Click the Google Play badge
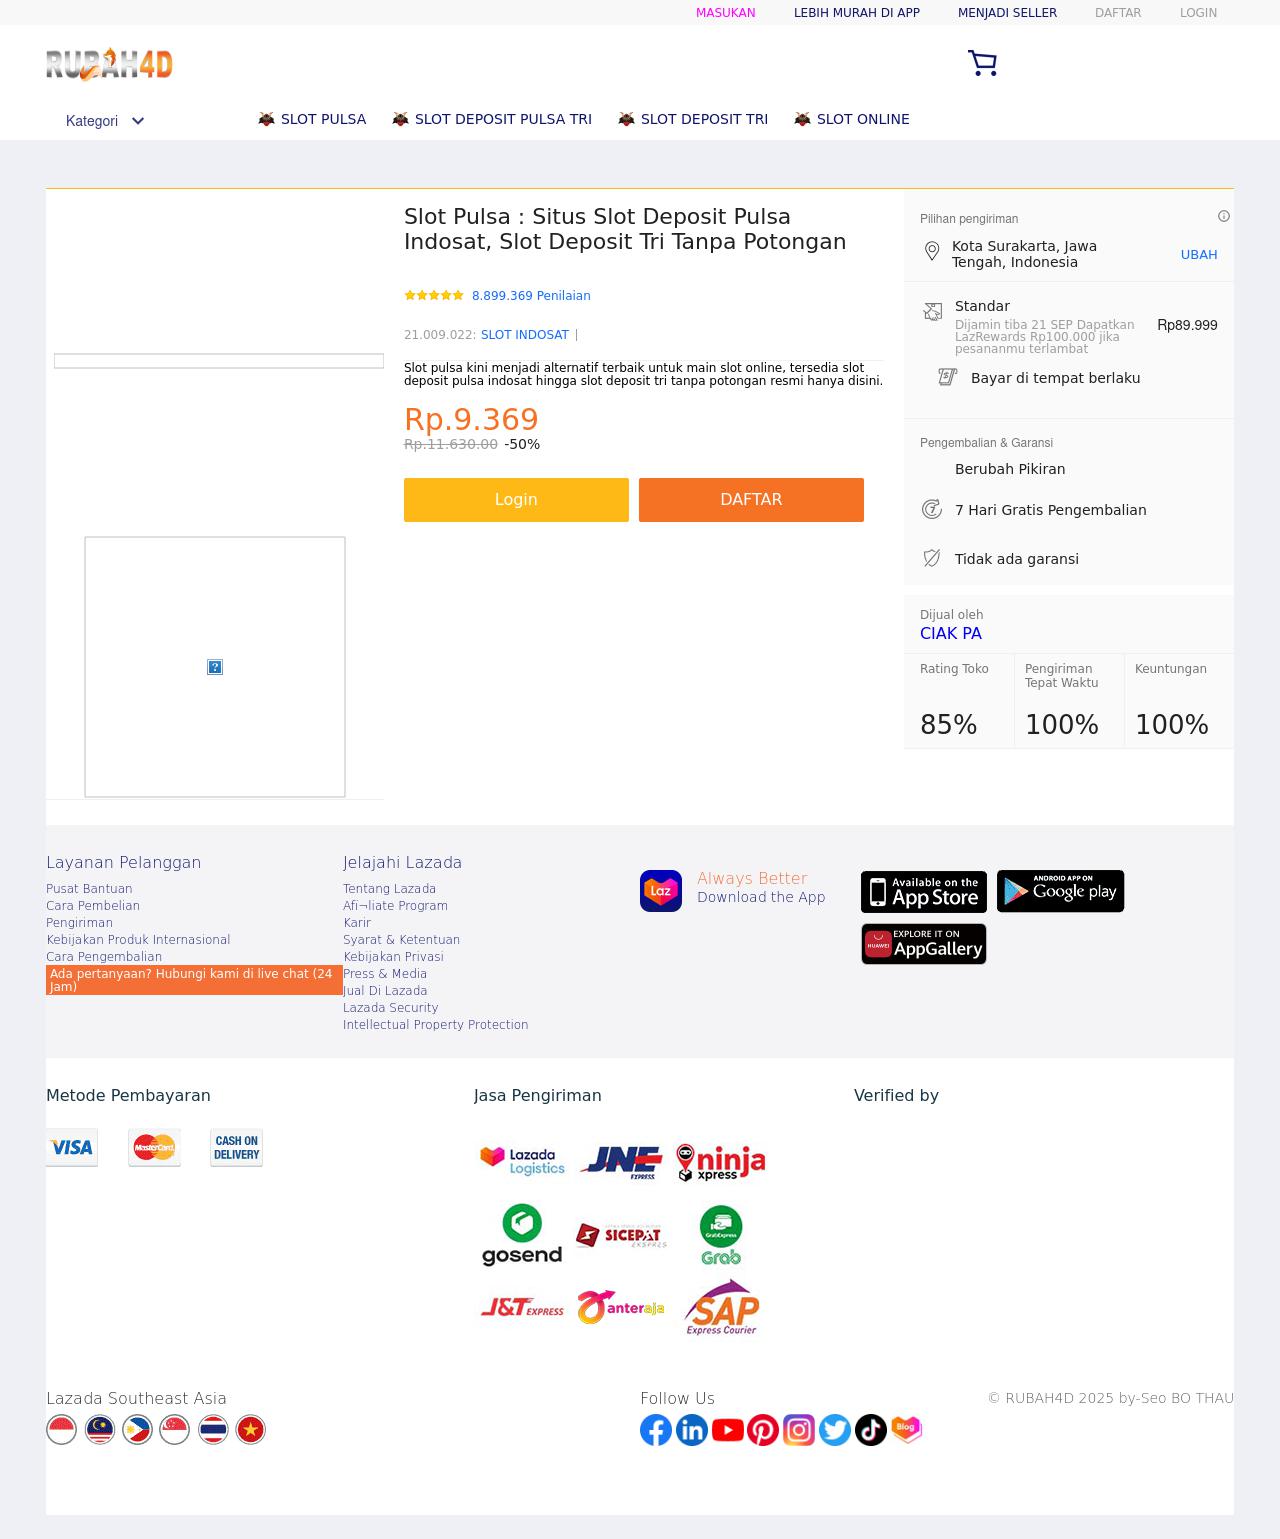Image resolution: width=1280 pixels, height=1539 pixels. click(1060, 891)
